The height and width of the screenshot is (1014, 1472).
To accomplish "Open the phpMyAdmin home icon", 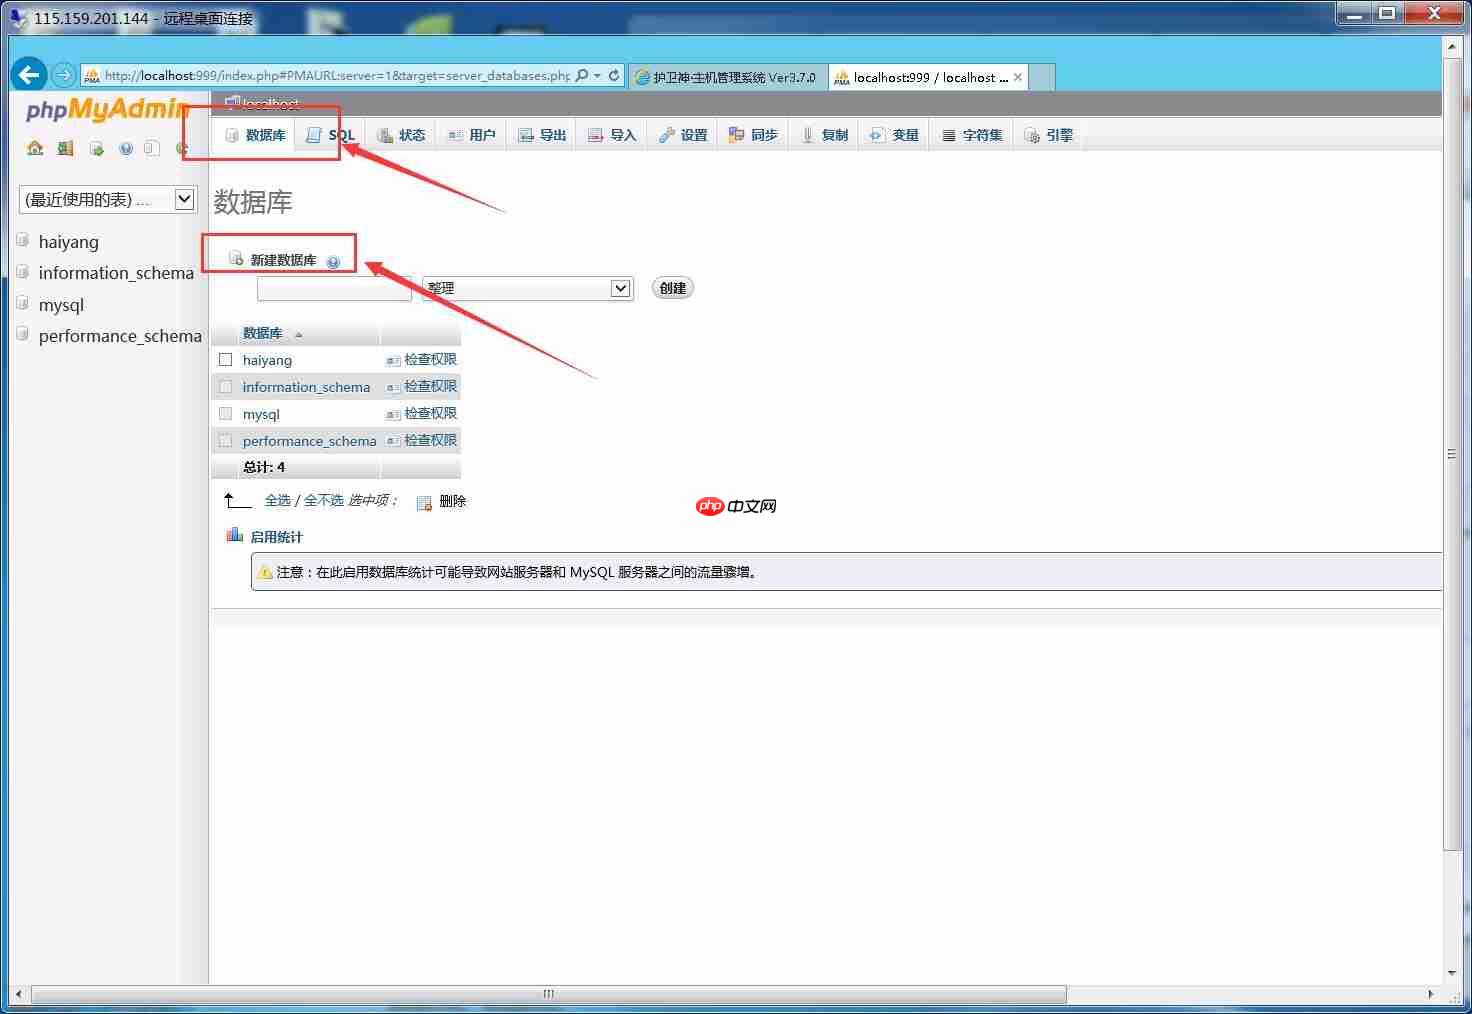I will coord(34,147).
